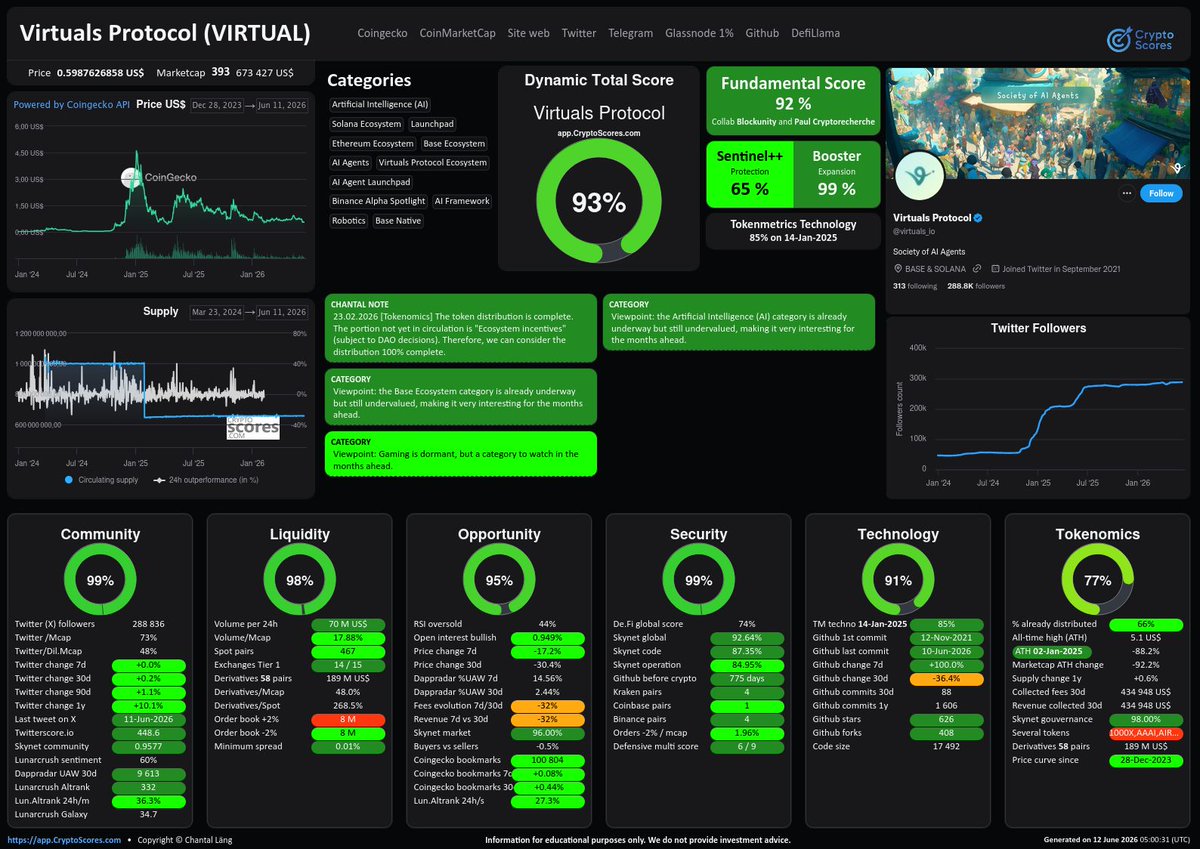Select the AI Agent Launchpad tag

pos(370,182)
